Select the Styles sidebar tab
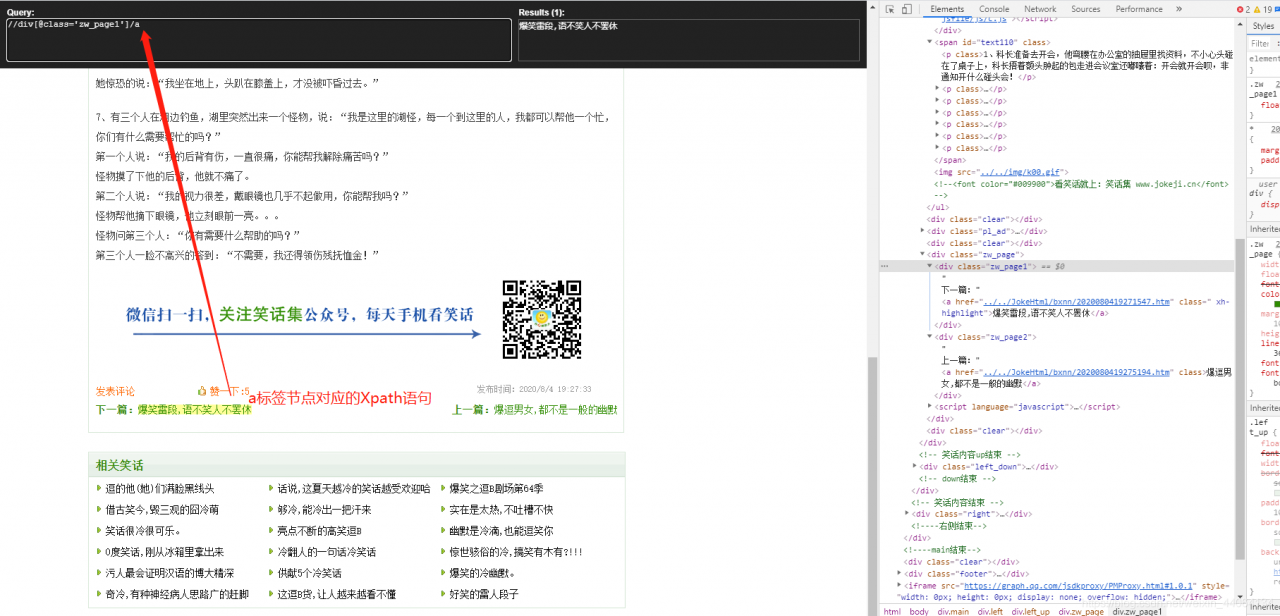The image size is (1280, 616). [x=1262, y=27]
